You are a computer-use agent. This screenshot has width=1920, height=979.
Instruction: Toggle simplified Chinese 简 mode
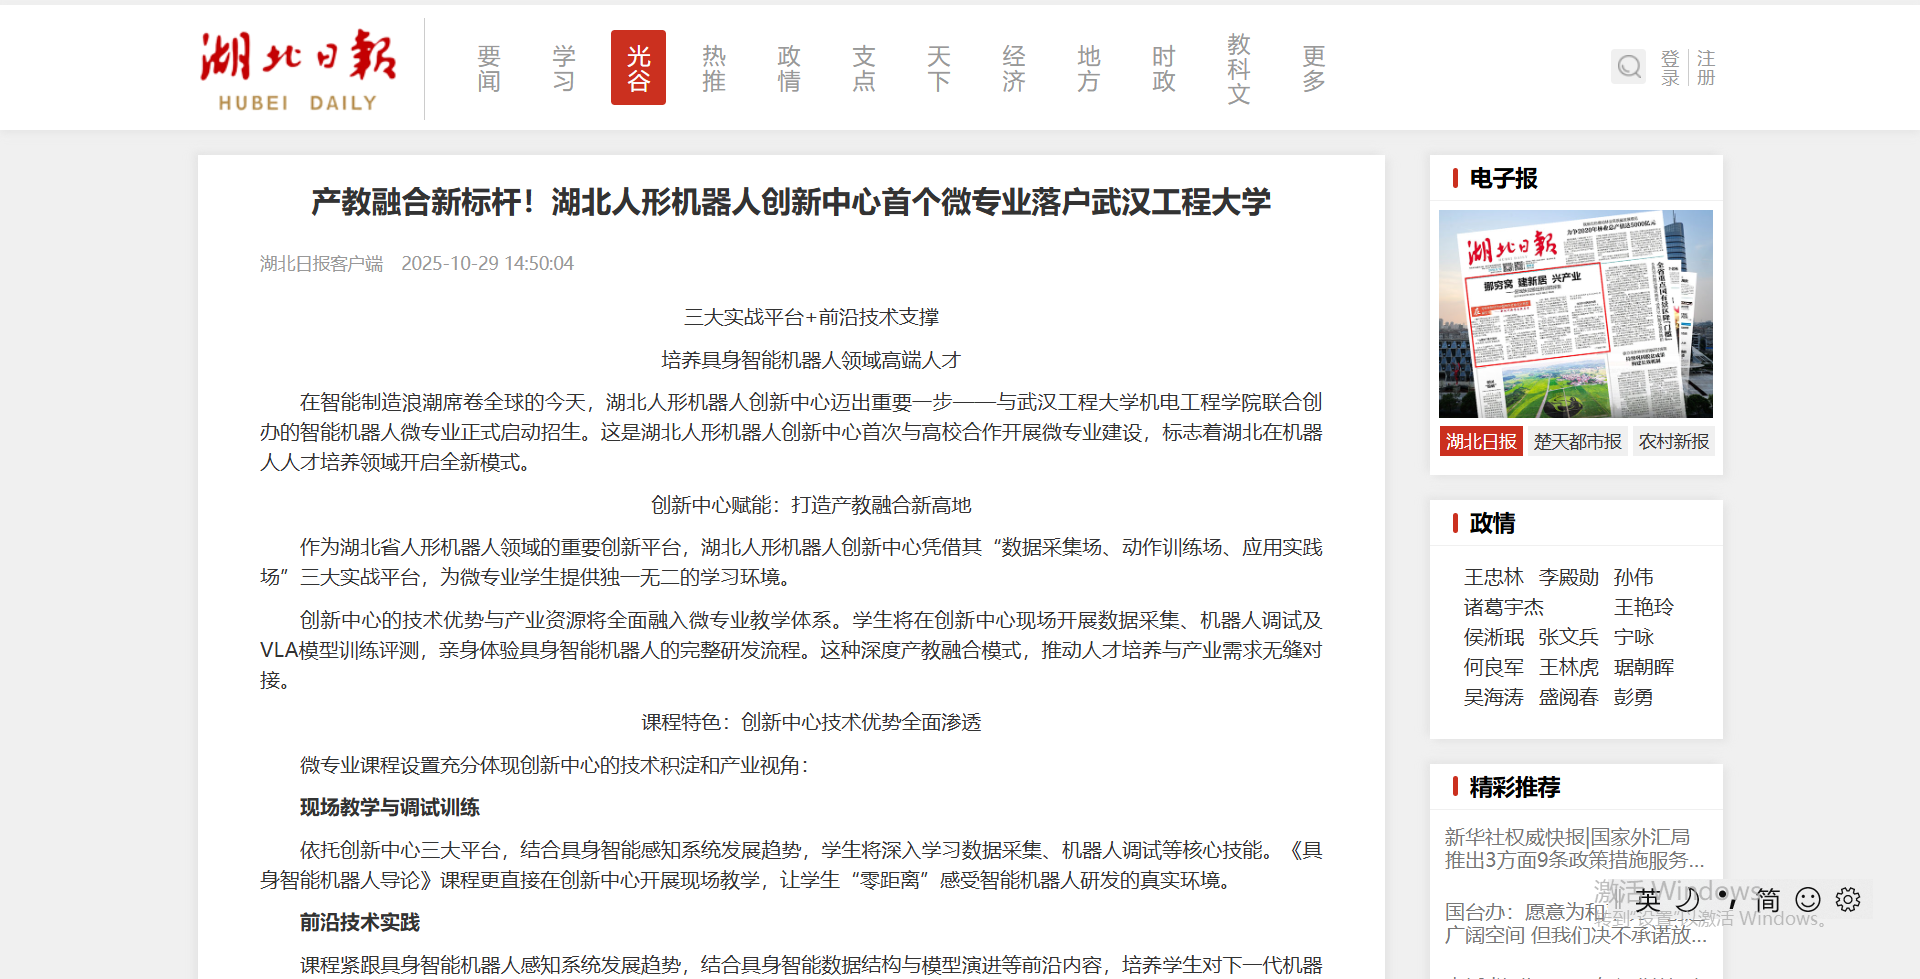point(1768,899)
